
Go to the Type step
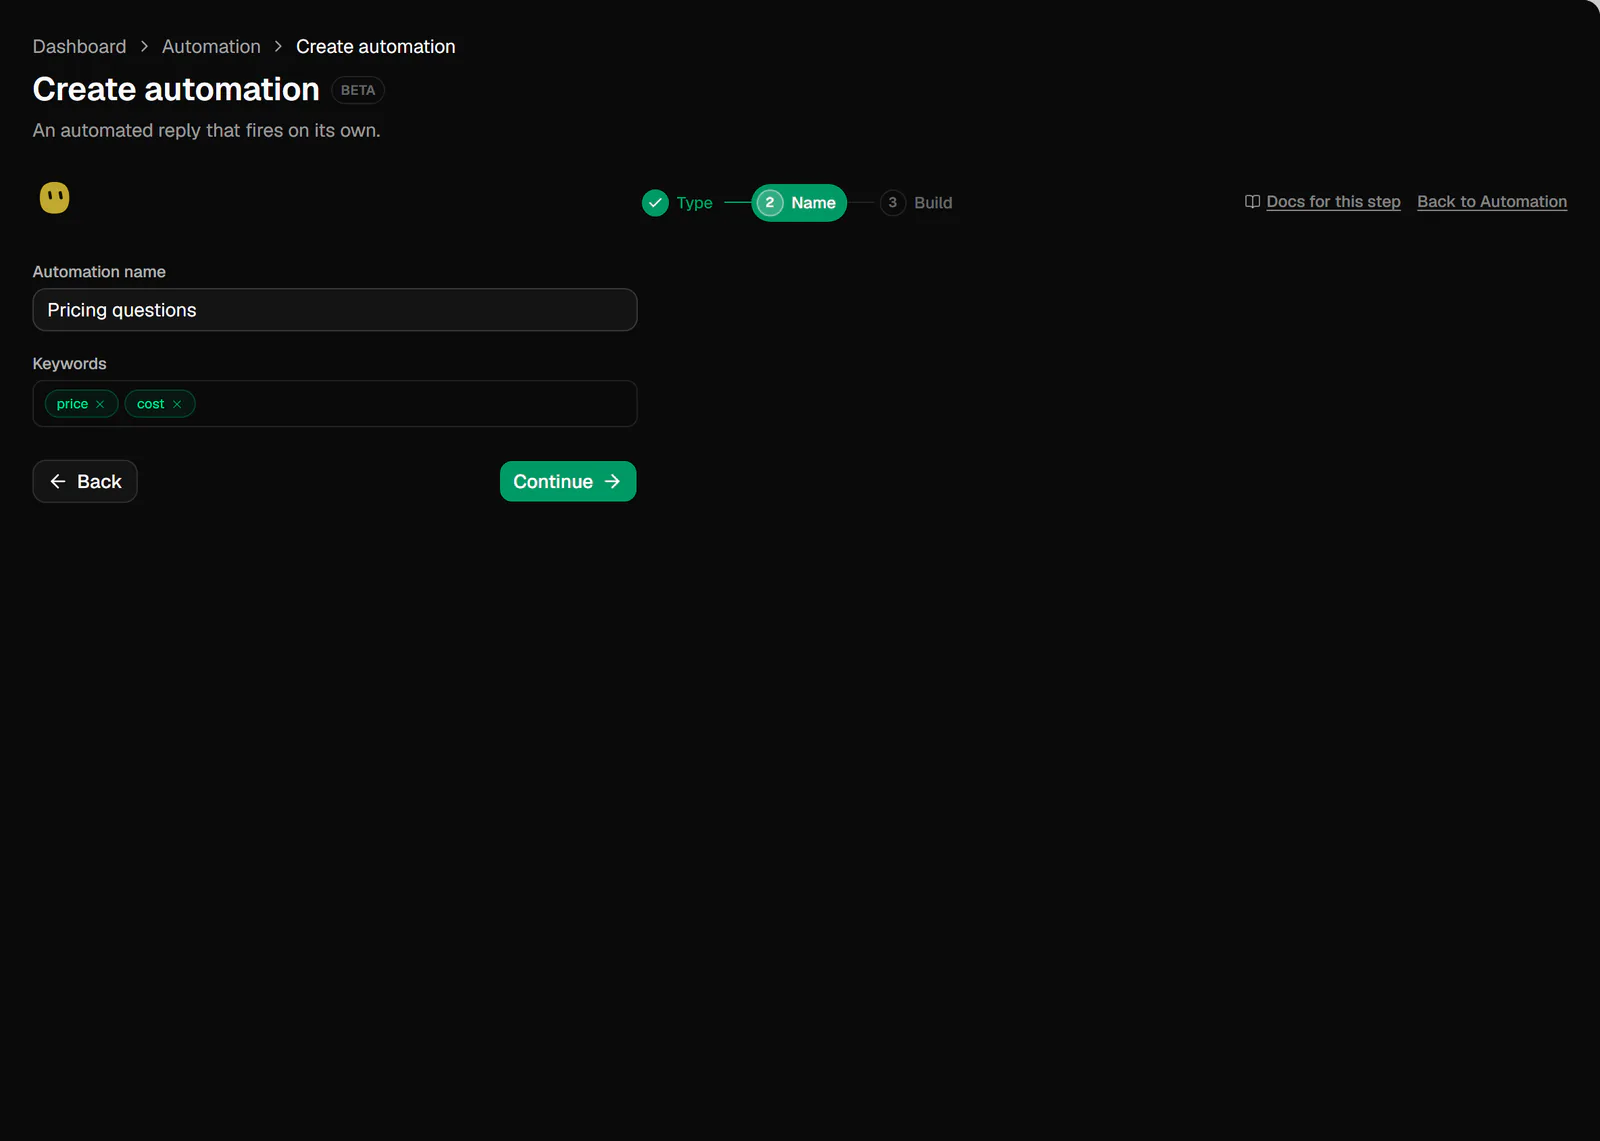[678, 203]
